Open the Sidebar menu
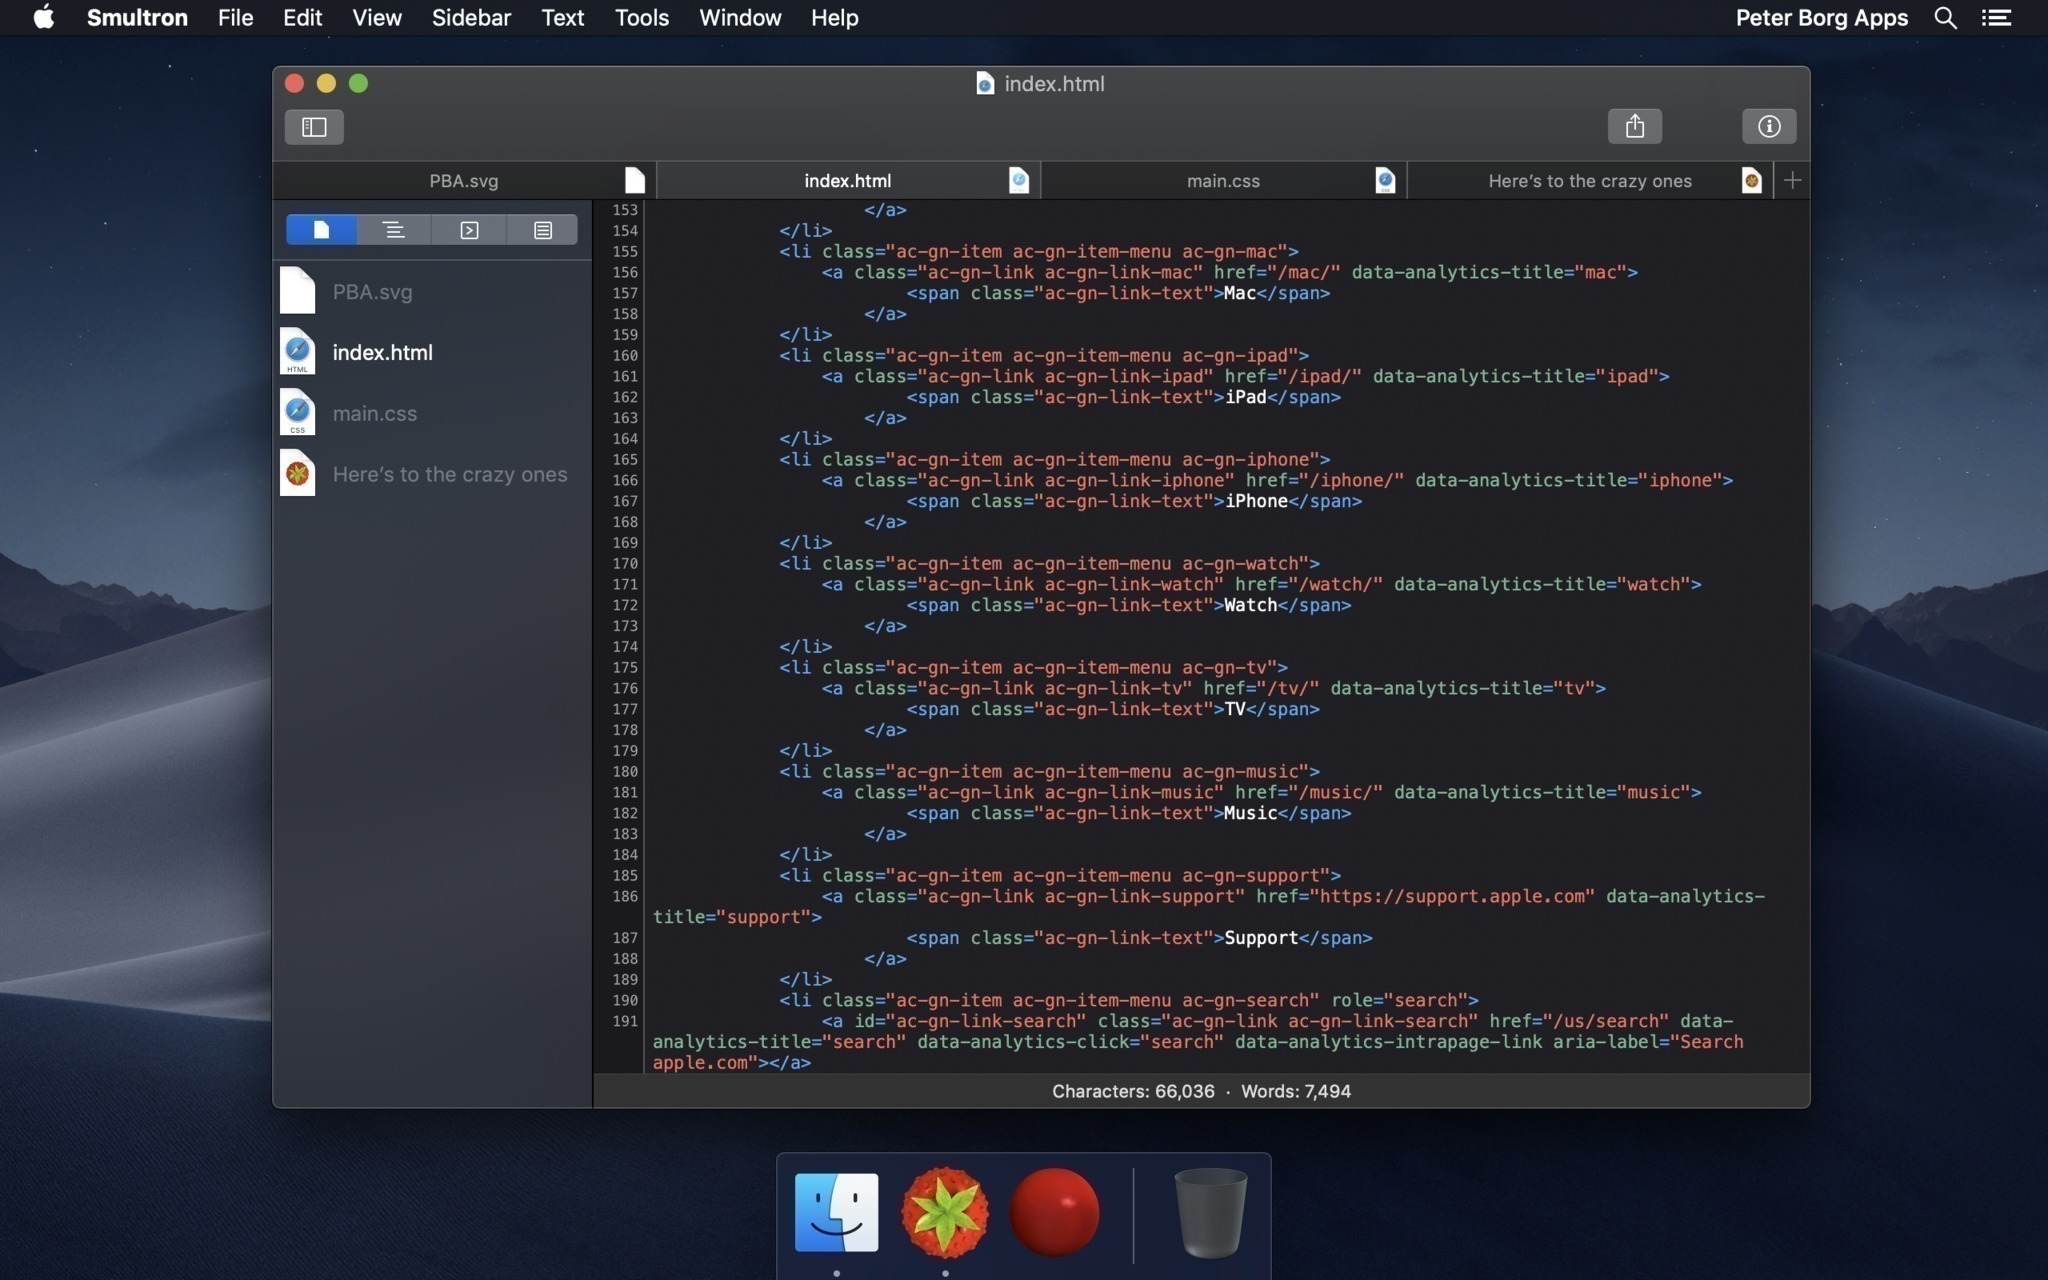Screen dimensions: 2048x1280 (470, 17)
